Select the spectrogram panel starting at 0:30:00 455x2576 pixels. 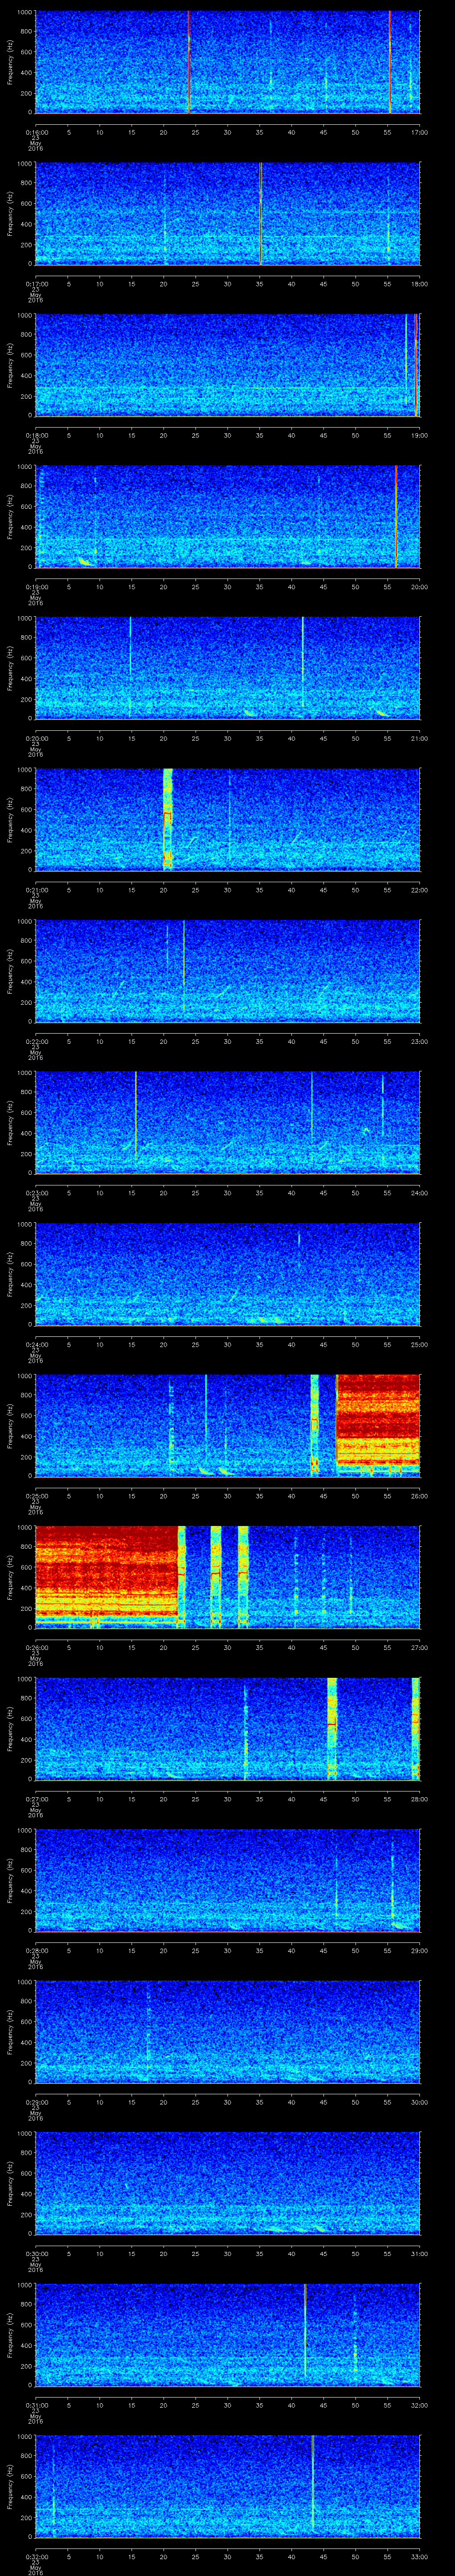(x=227, y=2183)
